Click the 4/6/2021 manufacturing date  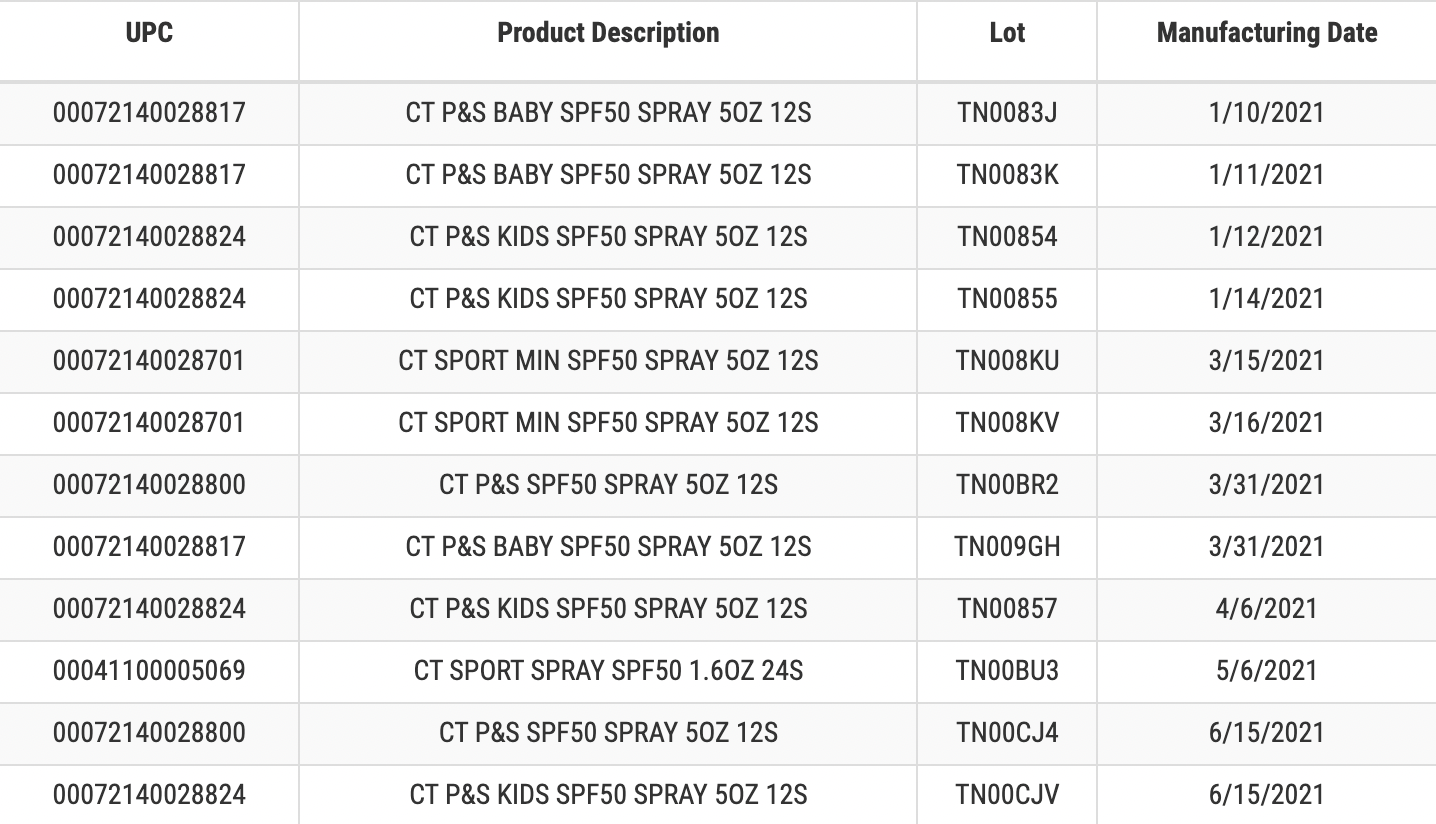(x=1267, y=609)
